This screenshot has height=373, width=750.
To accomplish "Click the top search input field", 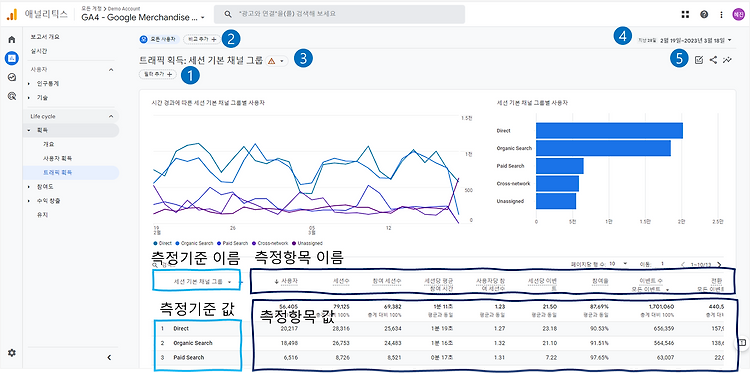I will coord(340,14).
